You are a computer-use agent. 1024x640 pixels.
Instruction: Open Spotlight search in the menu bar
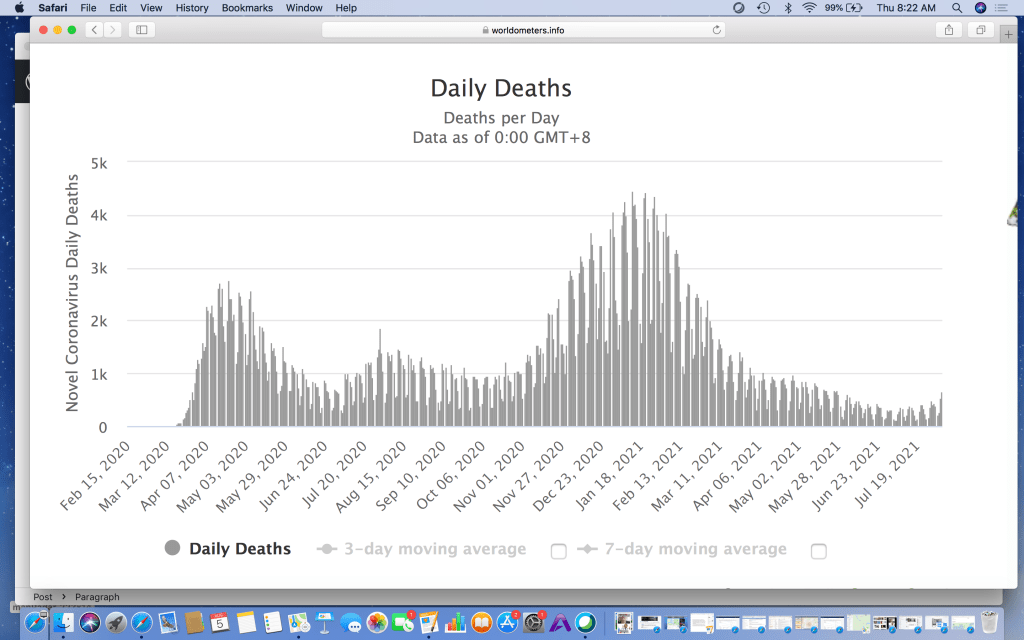(x=957, y=8)
